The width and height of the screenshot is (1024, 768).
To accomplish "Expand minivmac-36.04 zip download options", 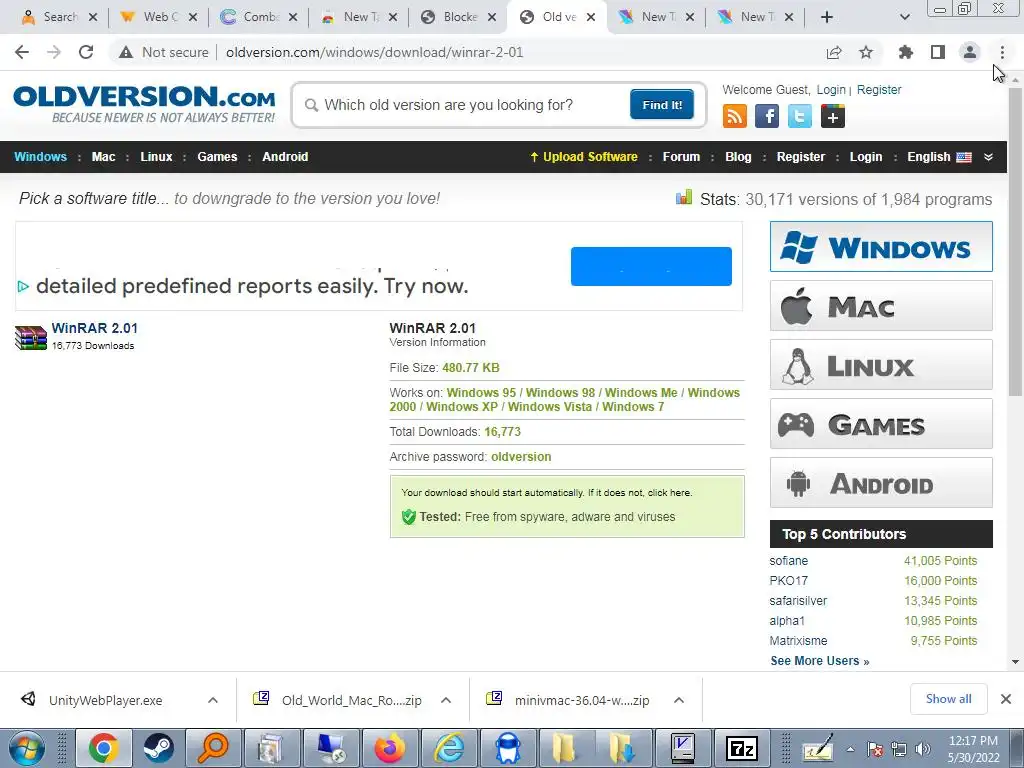I will (679, 700).
